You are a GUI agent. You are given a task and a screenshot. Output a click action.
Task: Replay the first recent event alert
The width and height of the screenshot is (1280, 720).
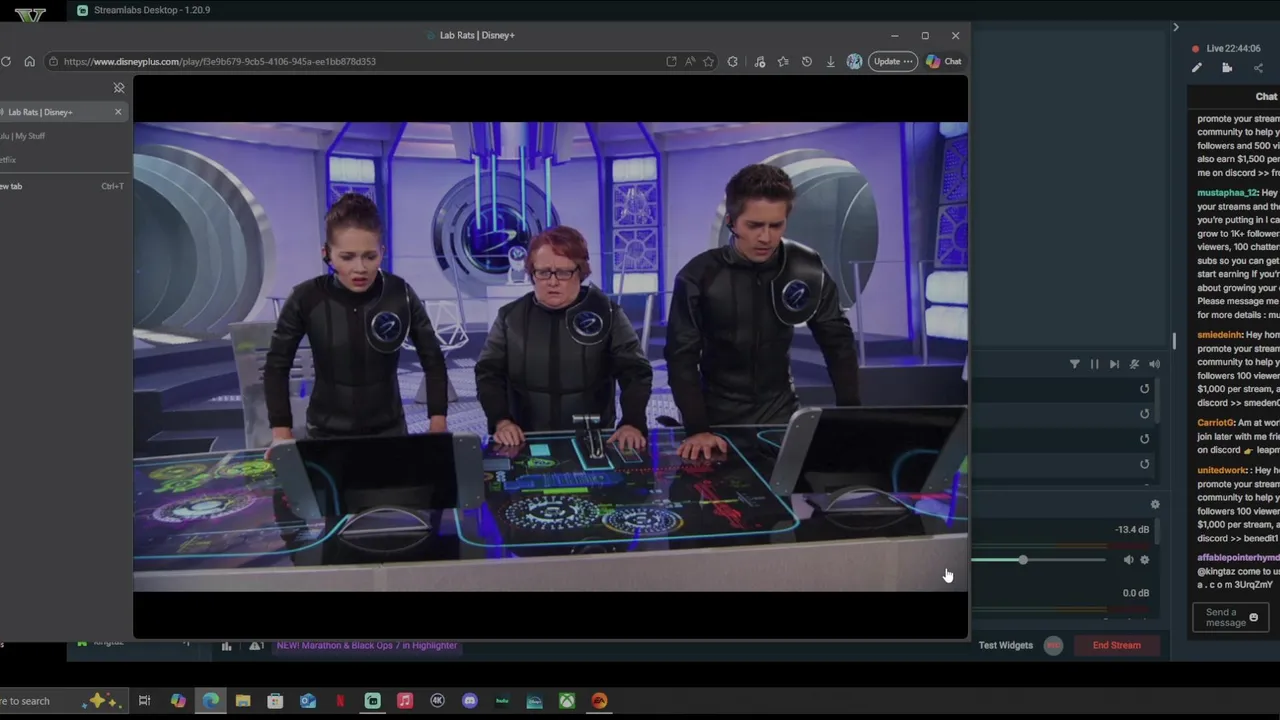tap(1145, 389)
